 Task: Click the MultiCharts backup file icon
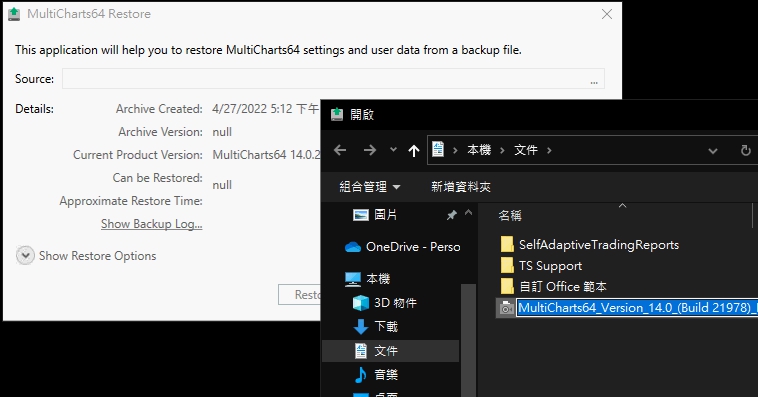pyautogui.click(x=506, y=308)
